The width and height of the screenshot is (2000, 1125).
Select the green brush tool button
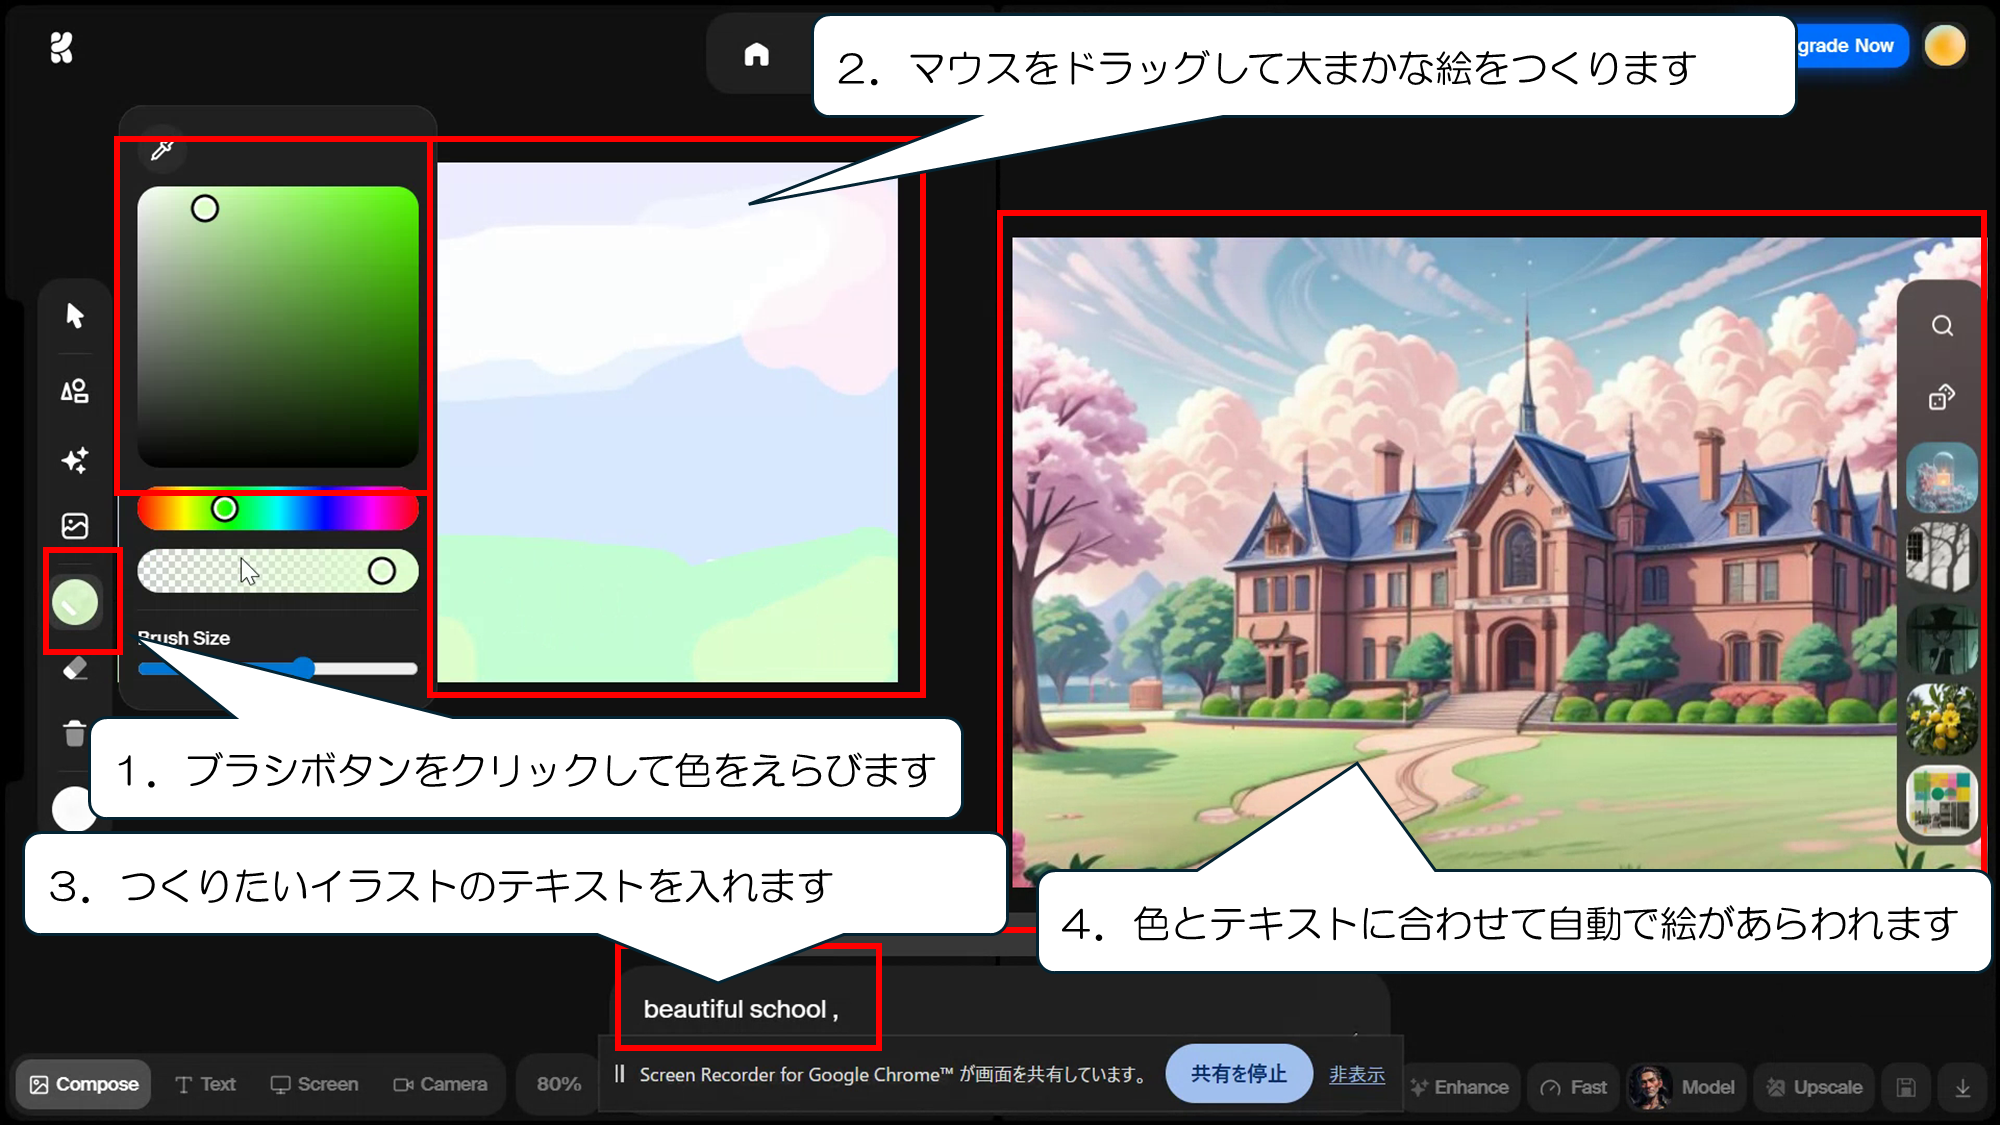coord(75,603)
